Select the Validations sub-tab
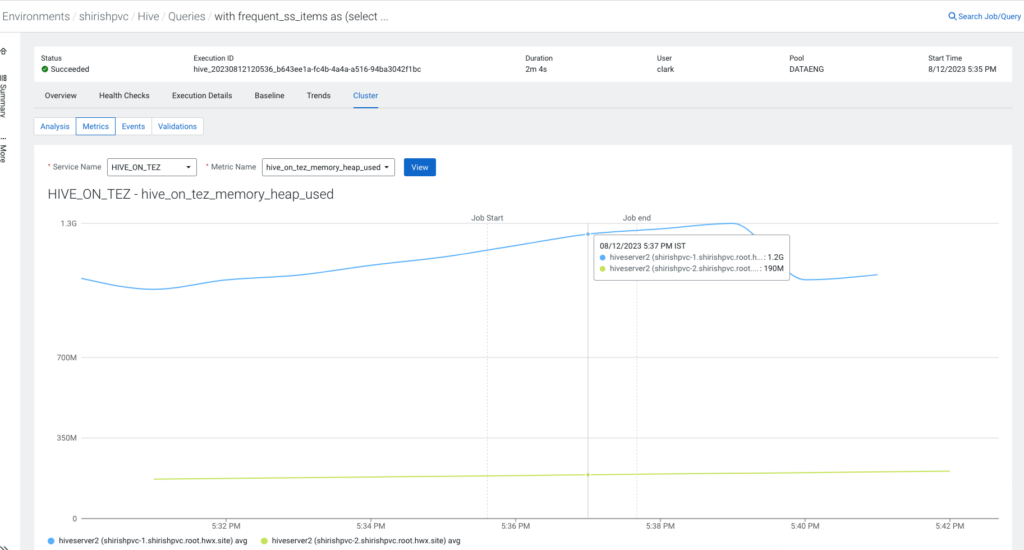 pos(177,126)
